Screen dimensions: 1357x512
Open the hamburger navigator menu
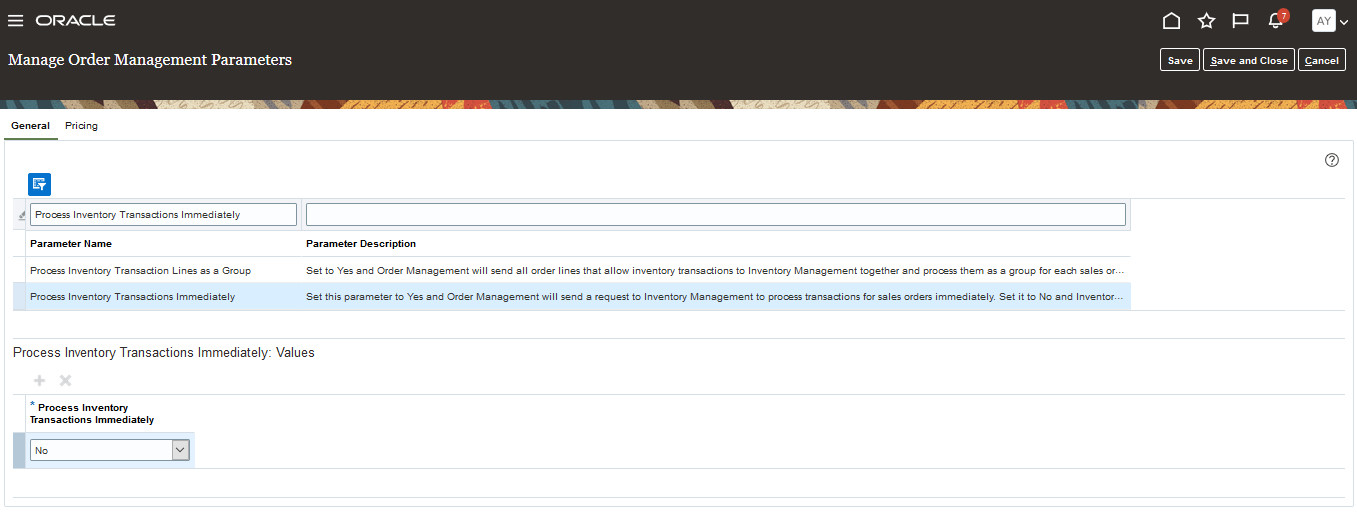(15, 21)
